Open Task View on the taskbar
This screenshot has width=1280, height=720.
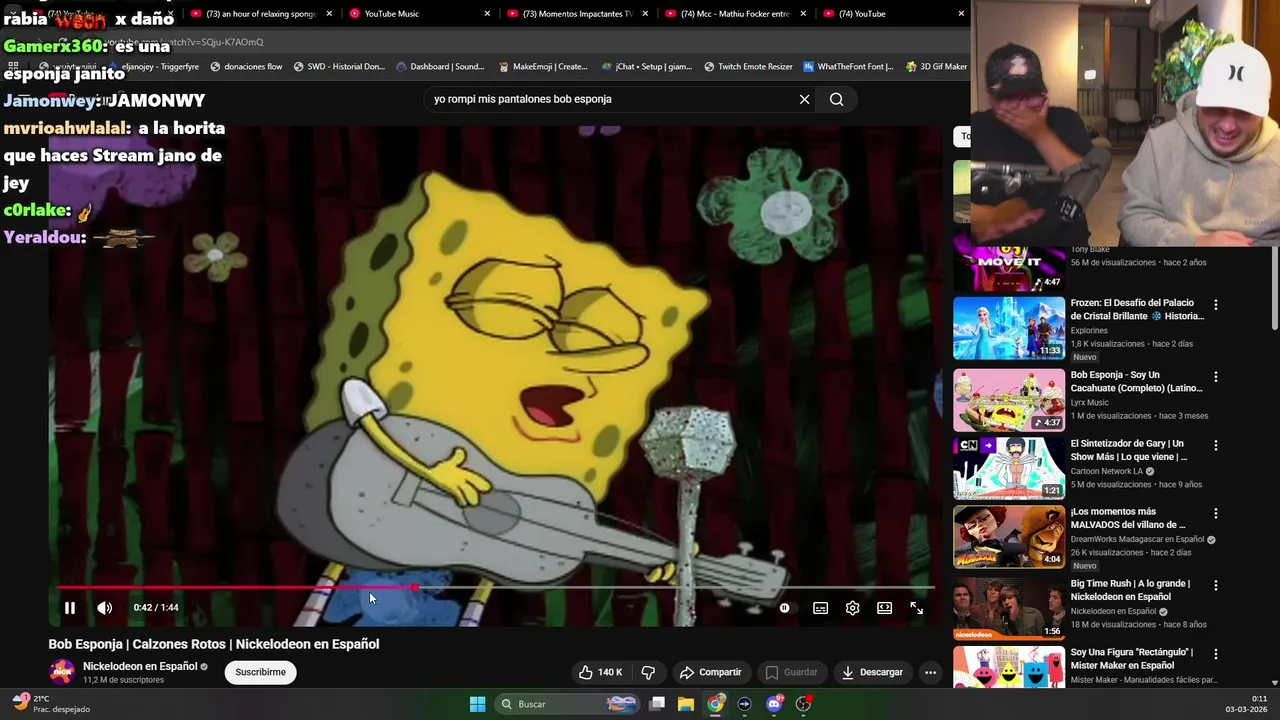(x=657, y=704)
